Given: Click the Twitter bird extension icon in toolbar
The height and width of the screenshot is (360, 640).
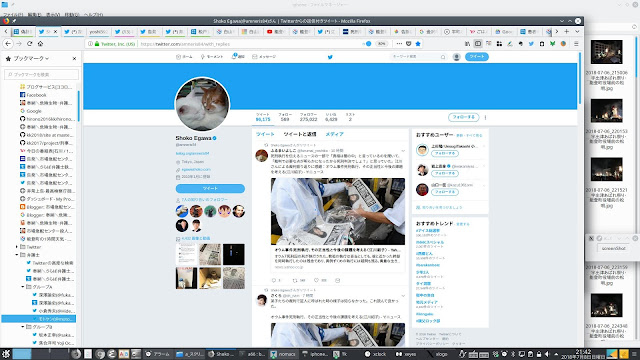Looking at the screenshot, I should [x=531, y=44].
